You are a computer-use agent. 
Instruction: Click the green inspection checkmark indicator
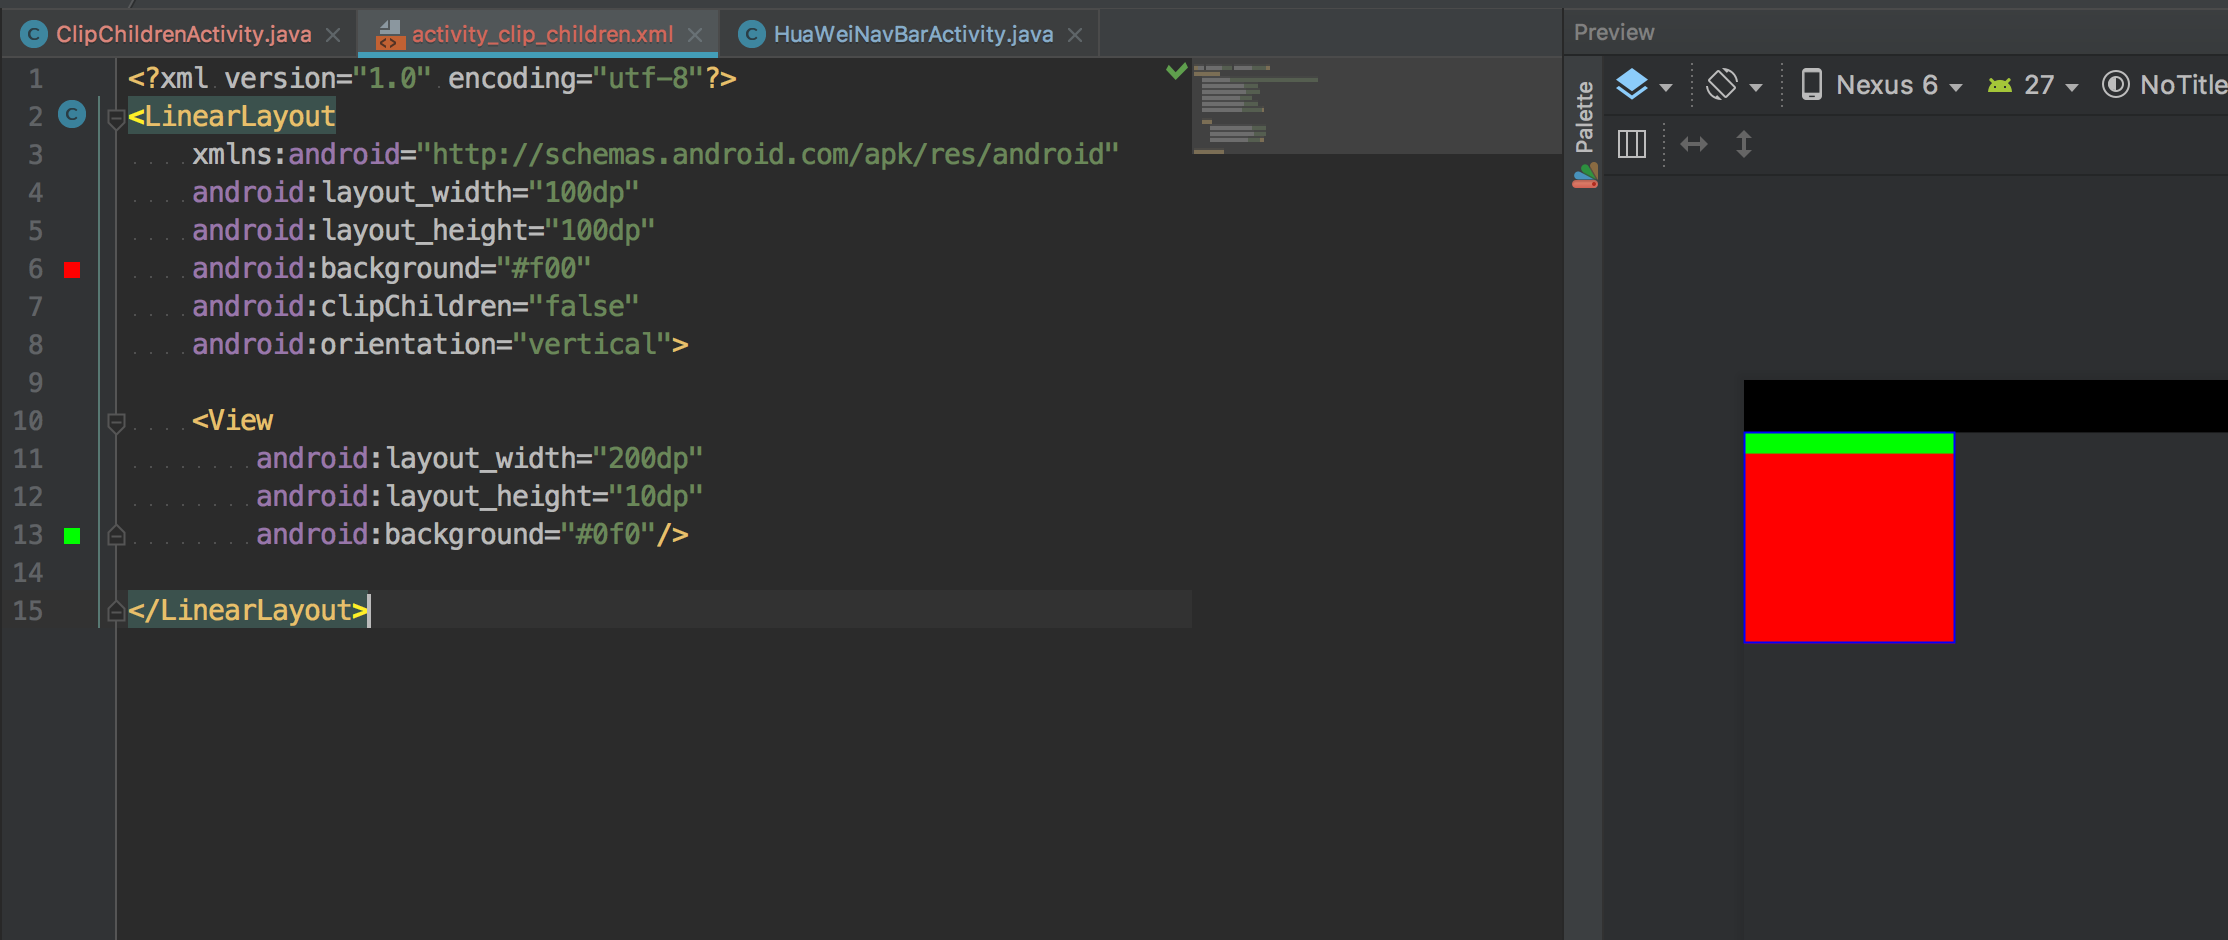point(1177,71)
